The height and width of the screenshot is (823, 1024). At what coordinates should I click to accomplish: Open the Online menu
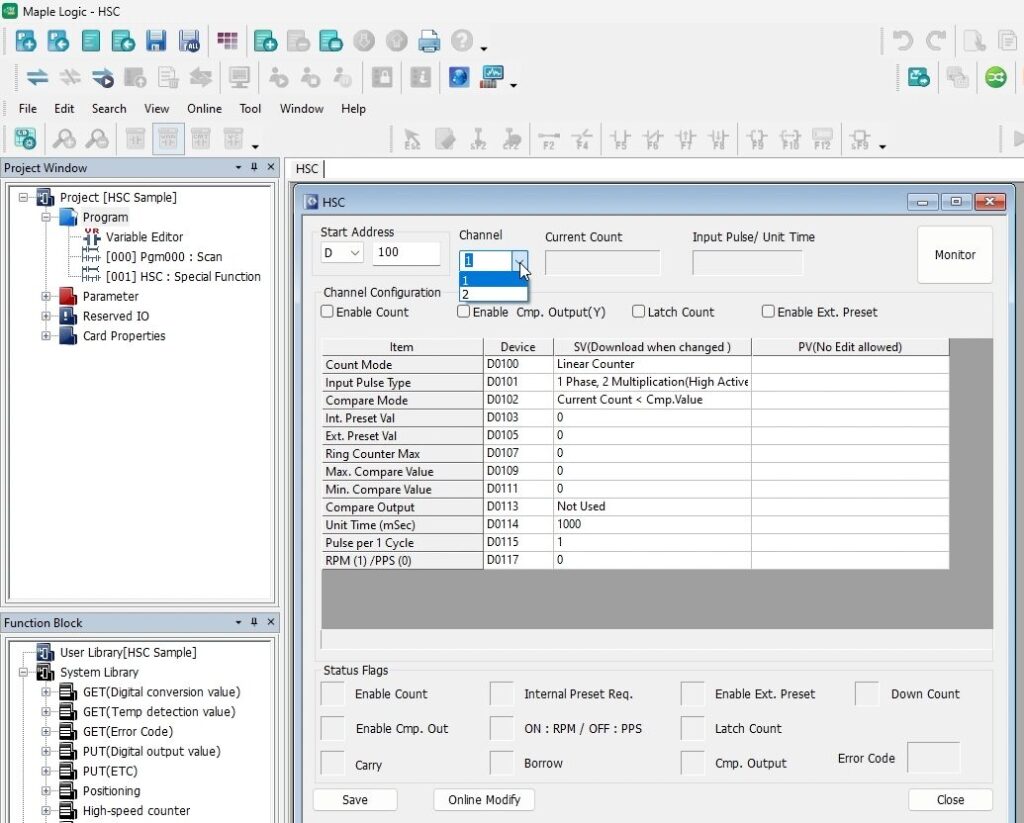[x=204, y=108]
